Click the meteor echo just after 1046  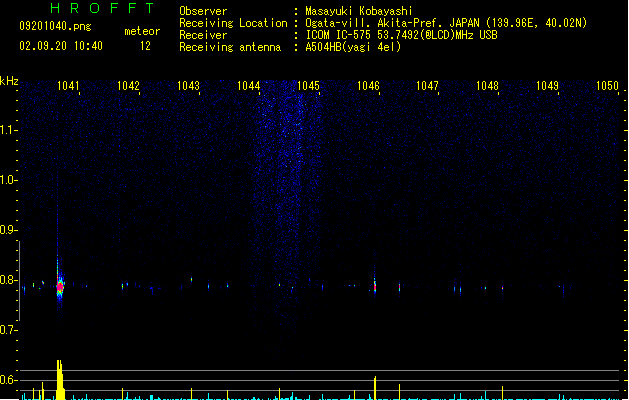(x=375, y=286)
